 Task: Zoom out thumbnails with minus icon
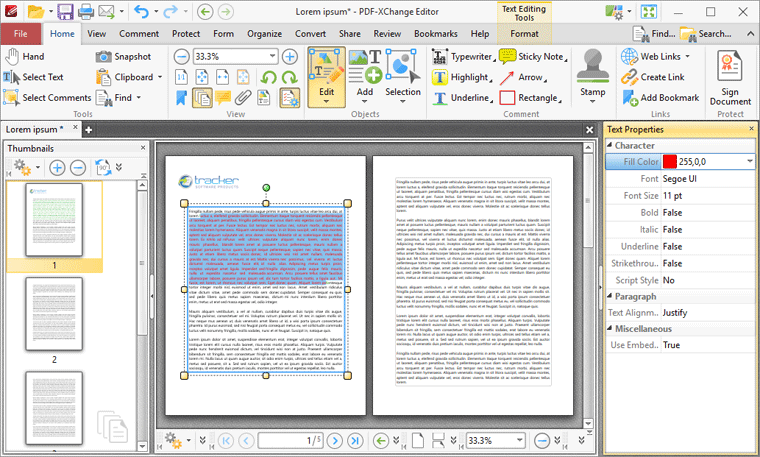click(x=78, y=168)
